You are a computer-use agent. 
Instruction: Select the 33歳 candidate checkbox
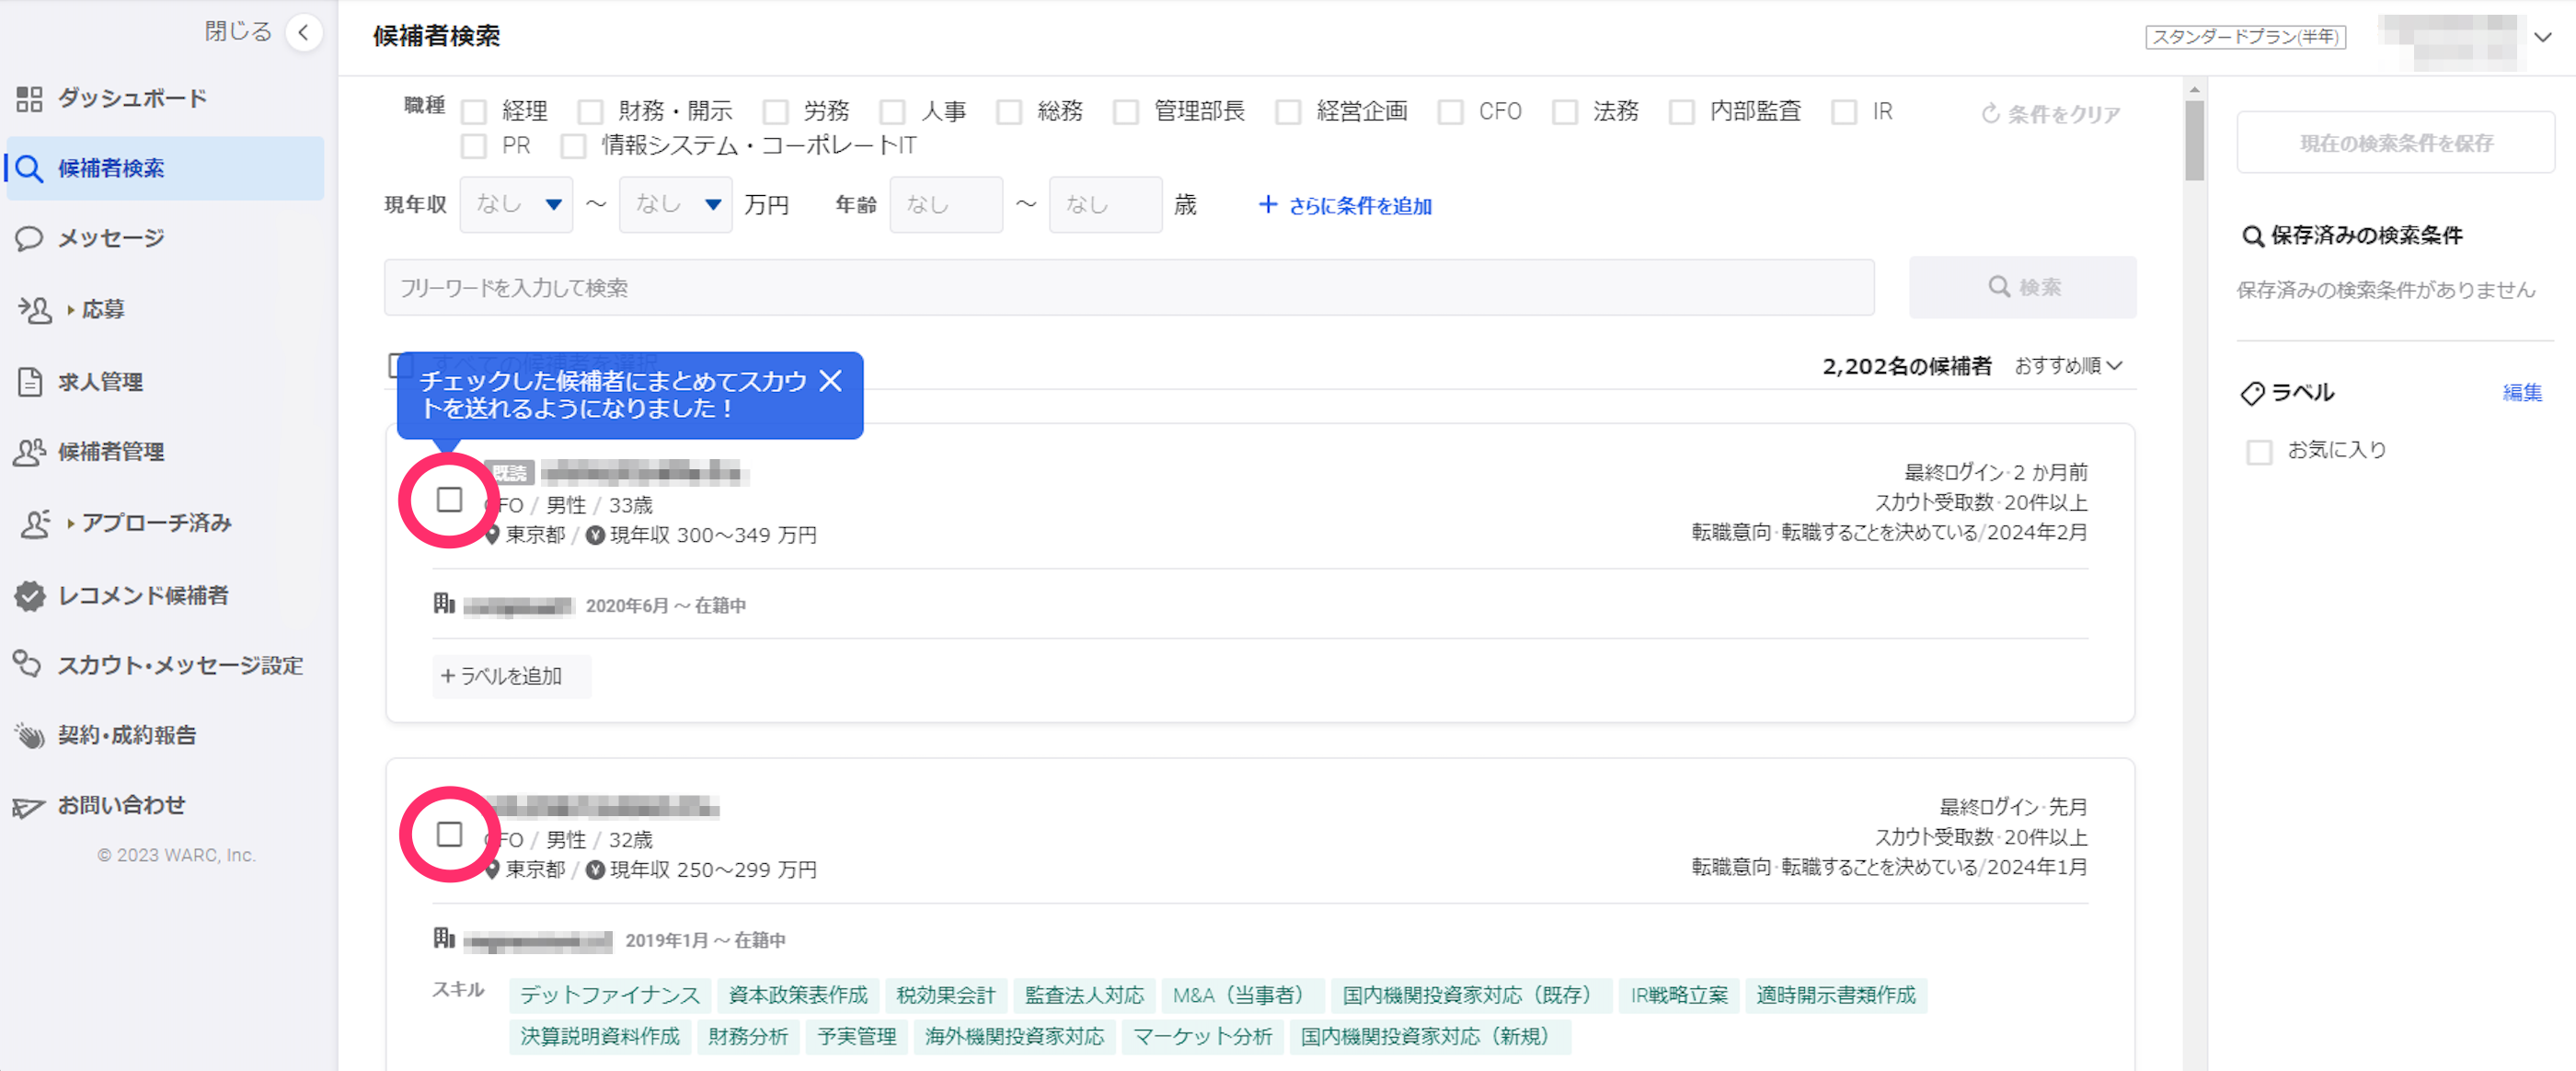[x=449, y=499]
